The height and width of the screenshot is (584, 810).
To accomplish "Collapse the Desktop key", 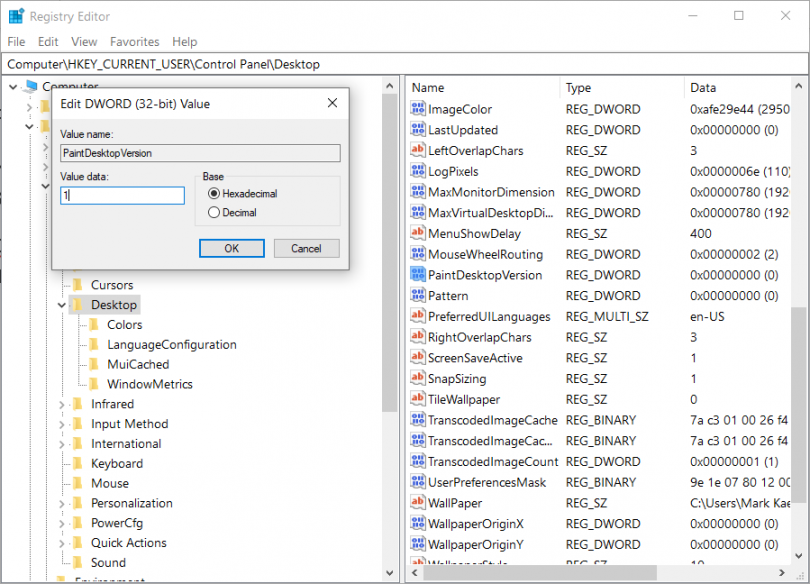I will point(60,304).
